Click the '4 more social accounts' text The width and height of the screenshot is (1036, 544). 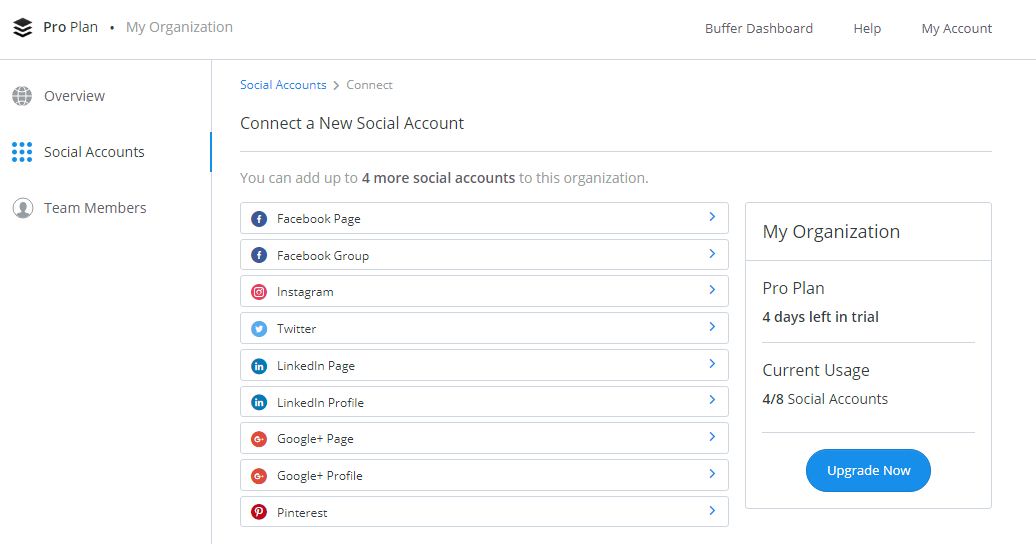pos(438,178)
